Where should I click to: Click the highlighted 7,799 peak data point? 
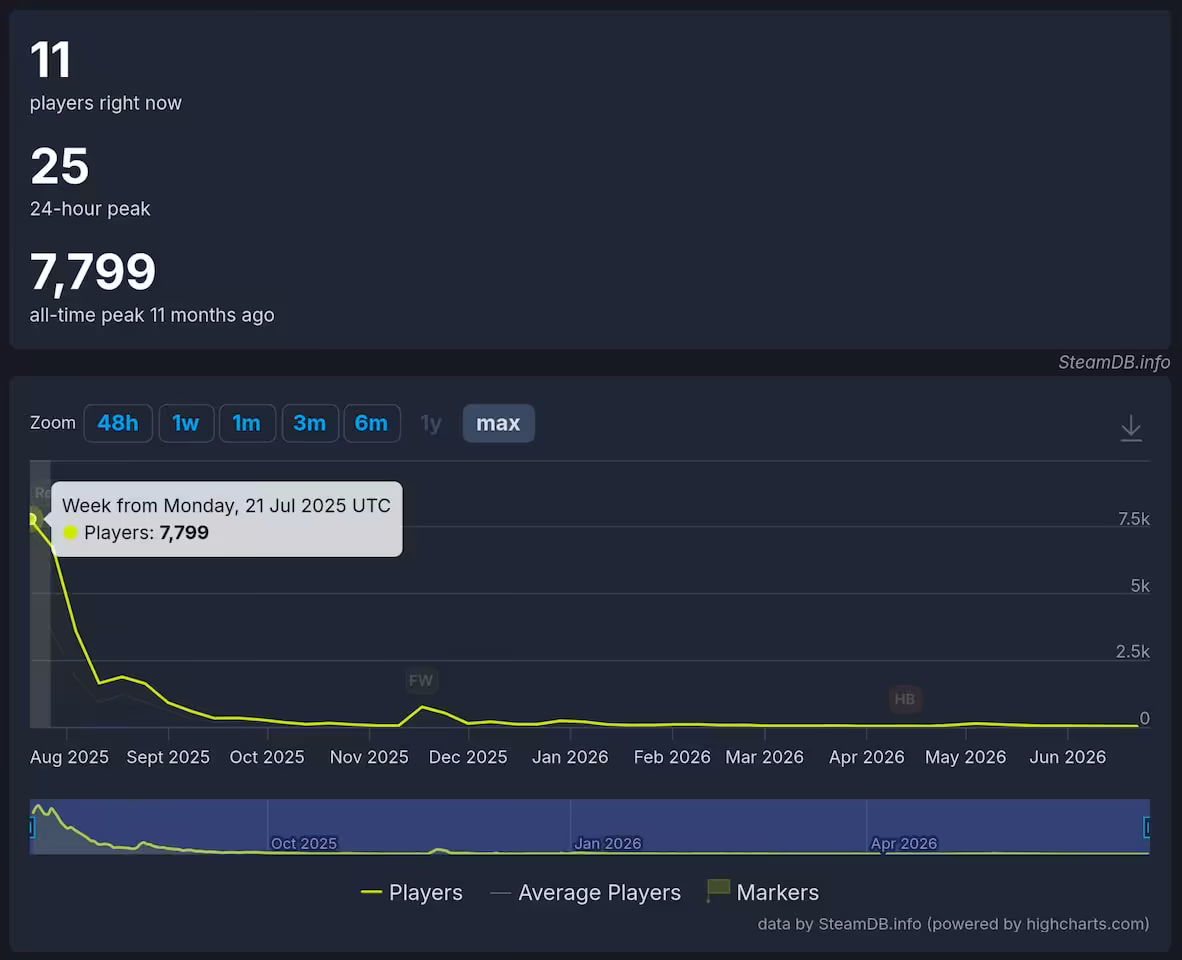32,518
